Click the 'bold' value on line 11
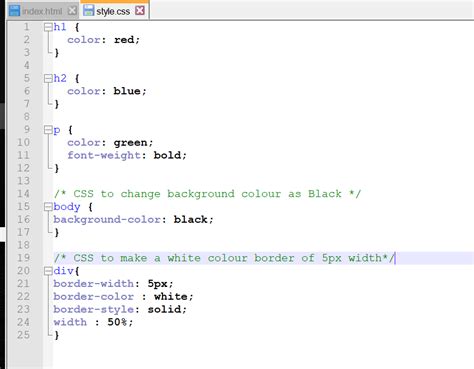474x369 pixels. pos(167,155)
